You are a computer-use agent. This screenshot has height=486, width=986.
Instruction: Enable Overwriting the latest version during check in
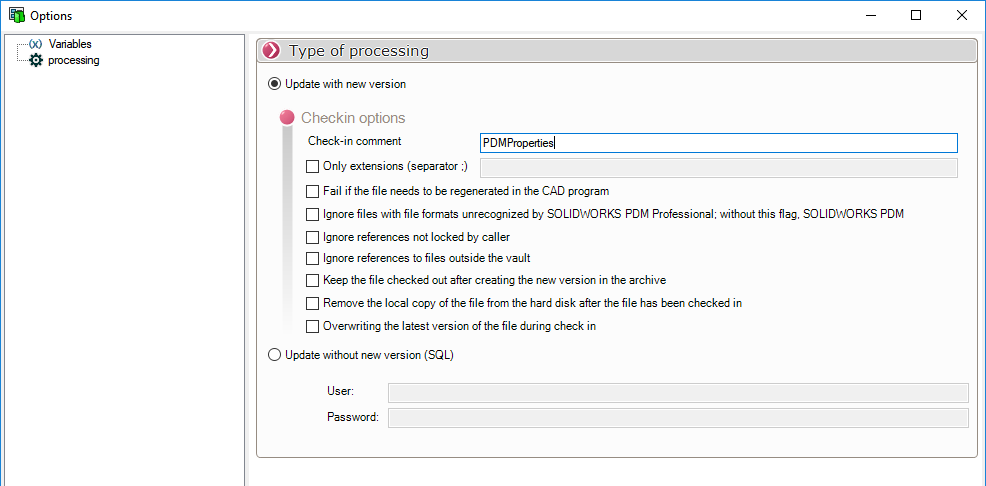click(x=313, y=326)
